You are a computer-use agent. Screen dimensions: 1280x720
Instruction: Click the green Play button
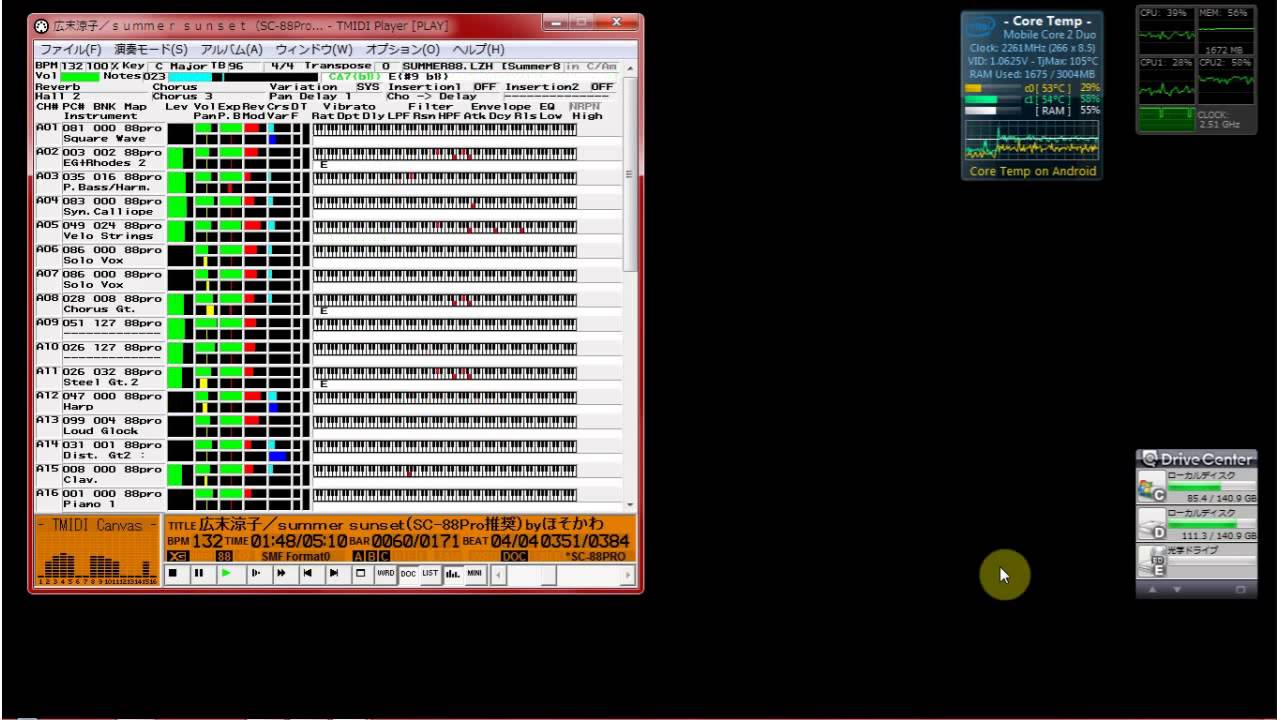[226, 574]
